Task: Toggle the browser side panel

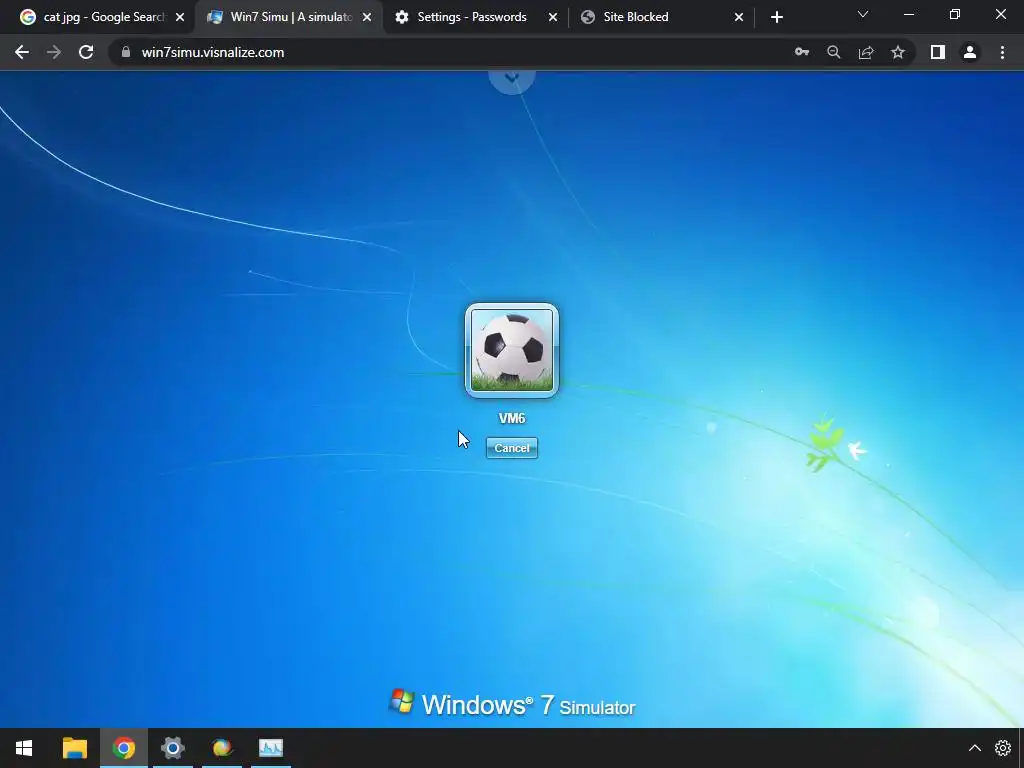Action: [938, 52]
